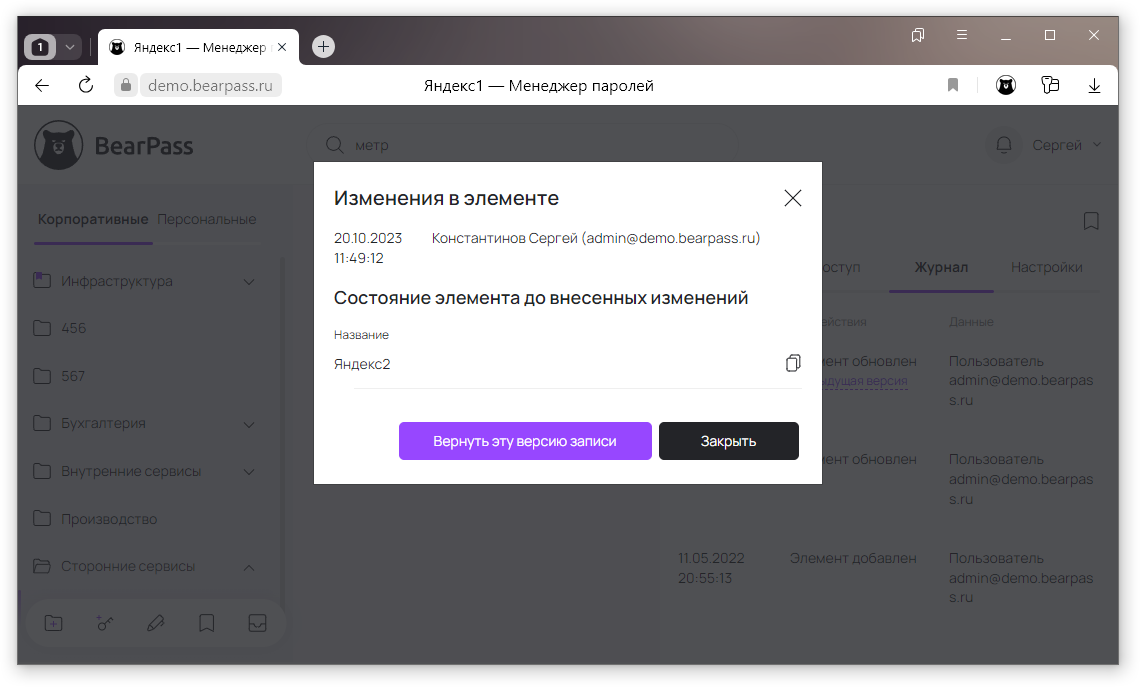Open the notifications bell

pos(1004,145)
